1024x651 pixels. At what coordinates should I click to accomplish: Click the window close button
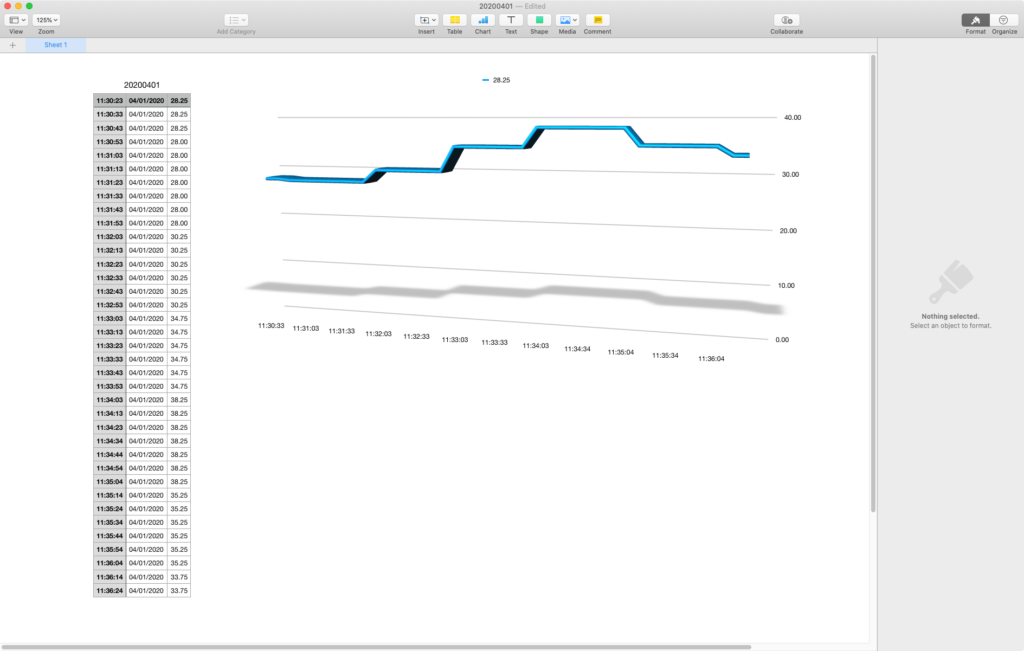coord(7,6)
